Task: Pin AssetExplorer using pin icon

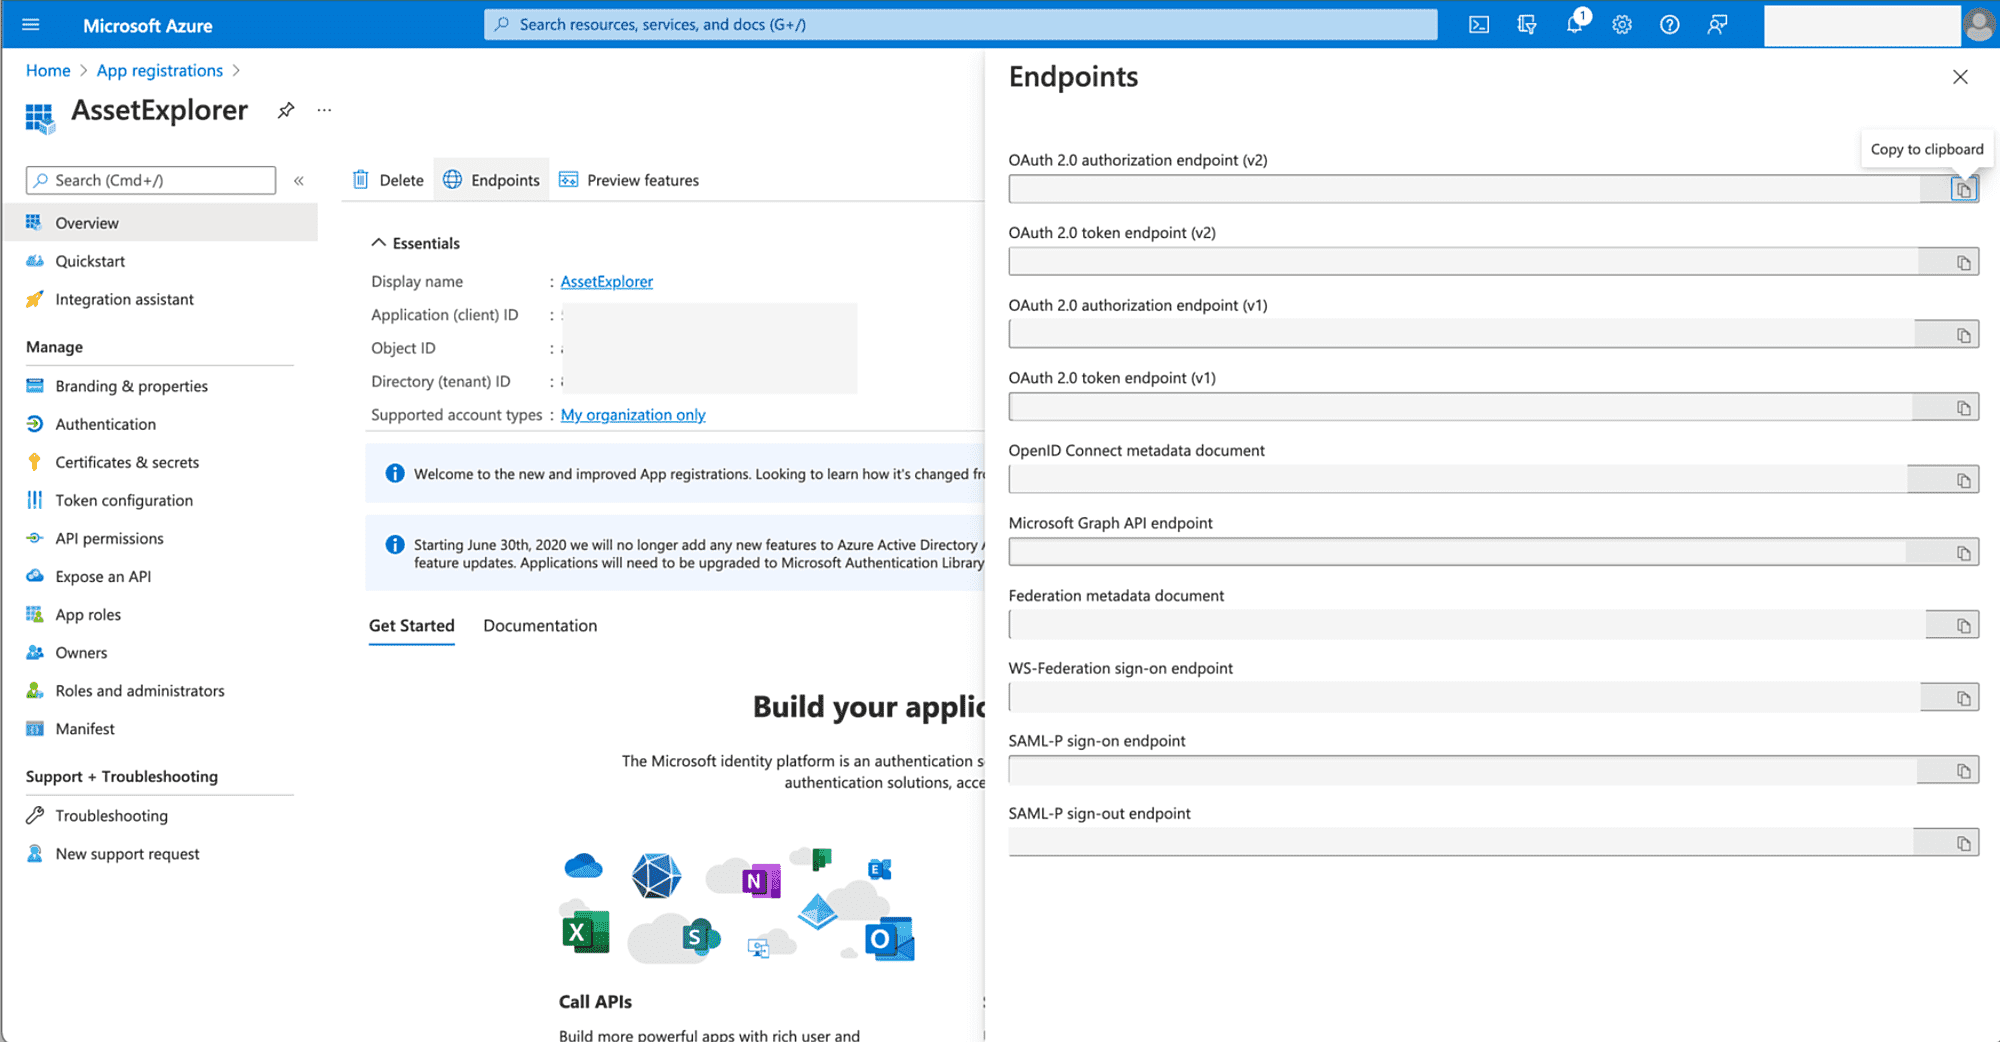Action: [x=286, y=110]
